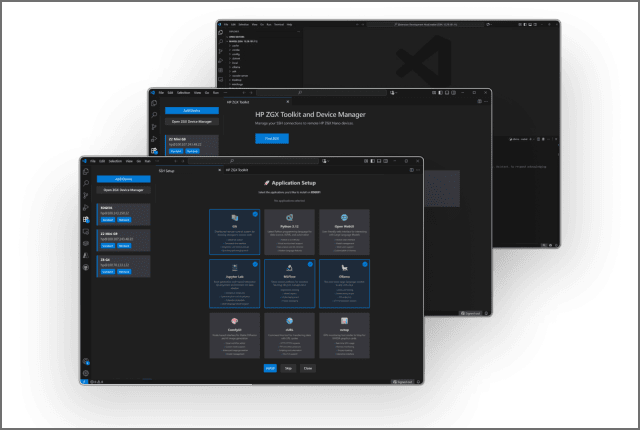This screenshot has width=640, height=430.
Task: Open Run and Debug in the front window
Action: click(x=87, y=208)
